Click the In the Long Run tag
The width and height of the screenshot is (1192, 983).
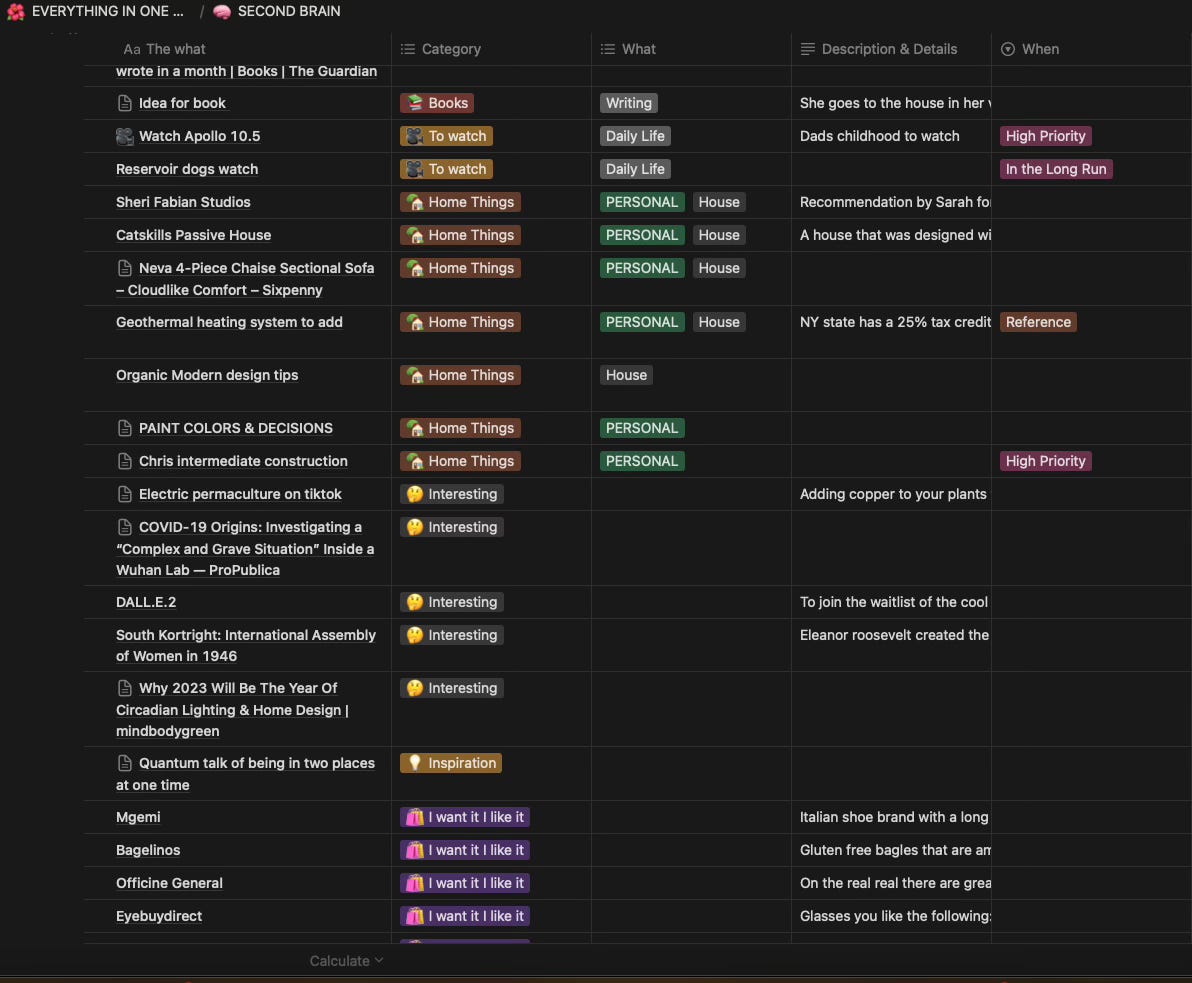coord(1056,169)
